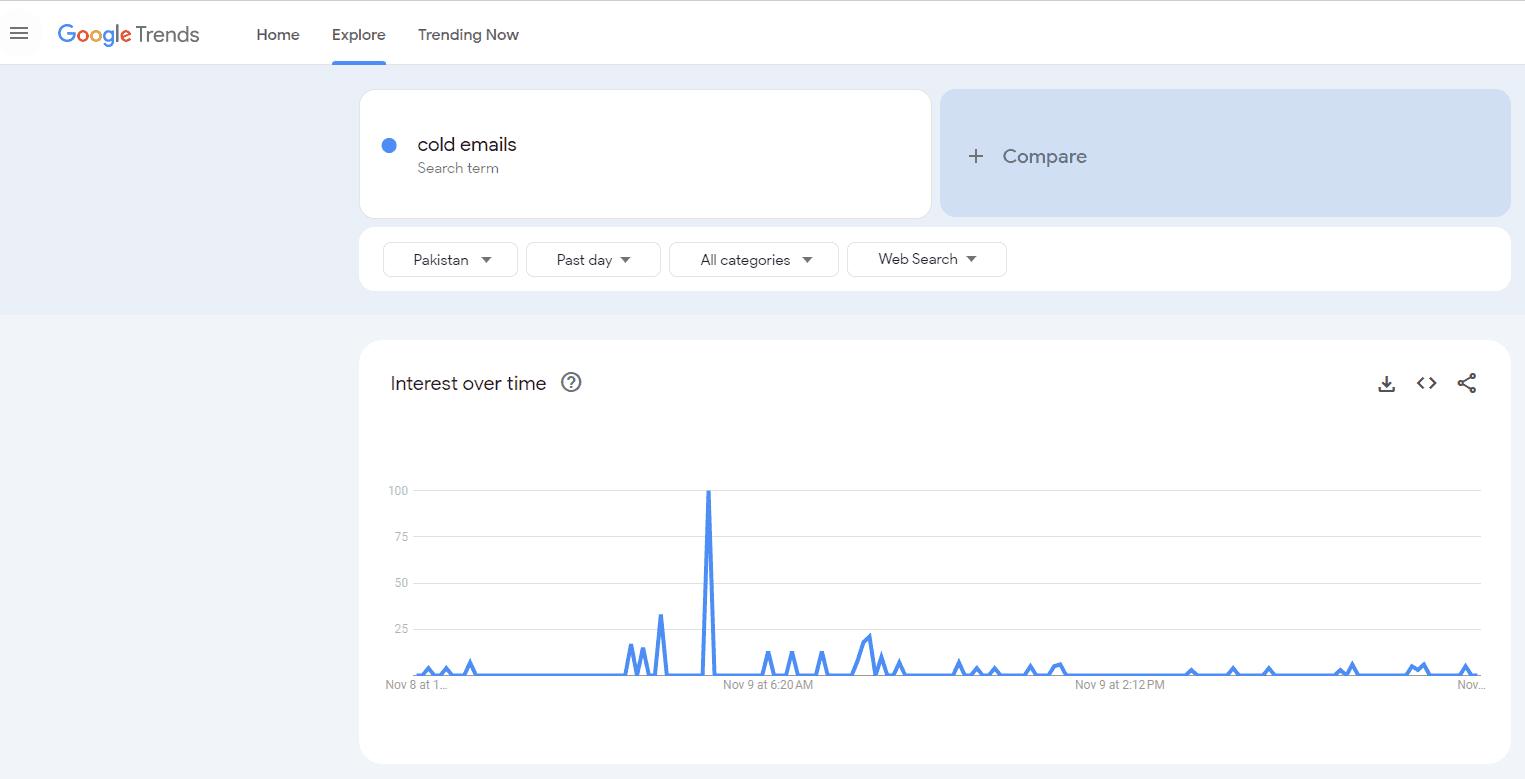1525x779 pixels.
Task: Click the chart's highest peak at 100
Action: click(708, 492)
